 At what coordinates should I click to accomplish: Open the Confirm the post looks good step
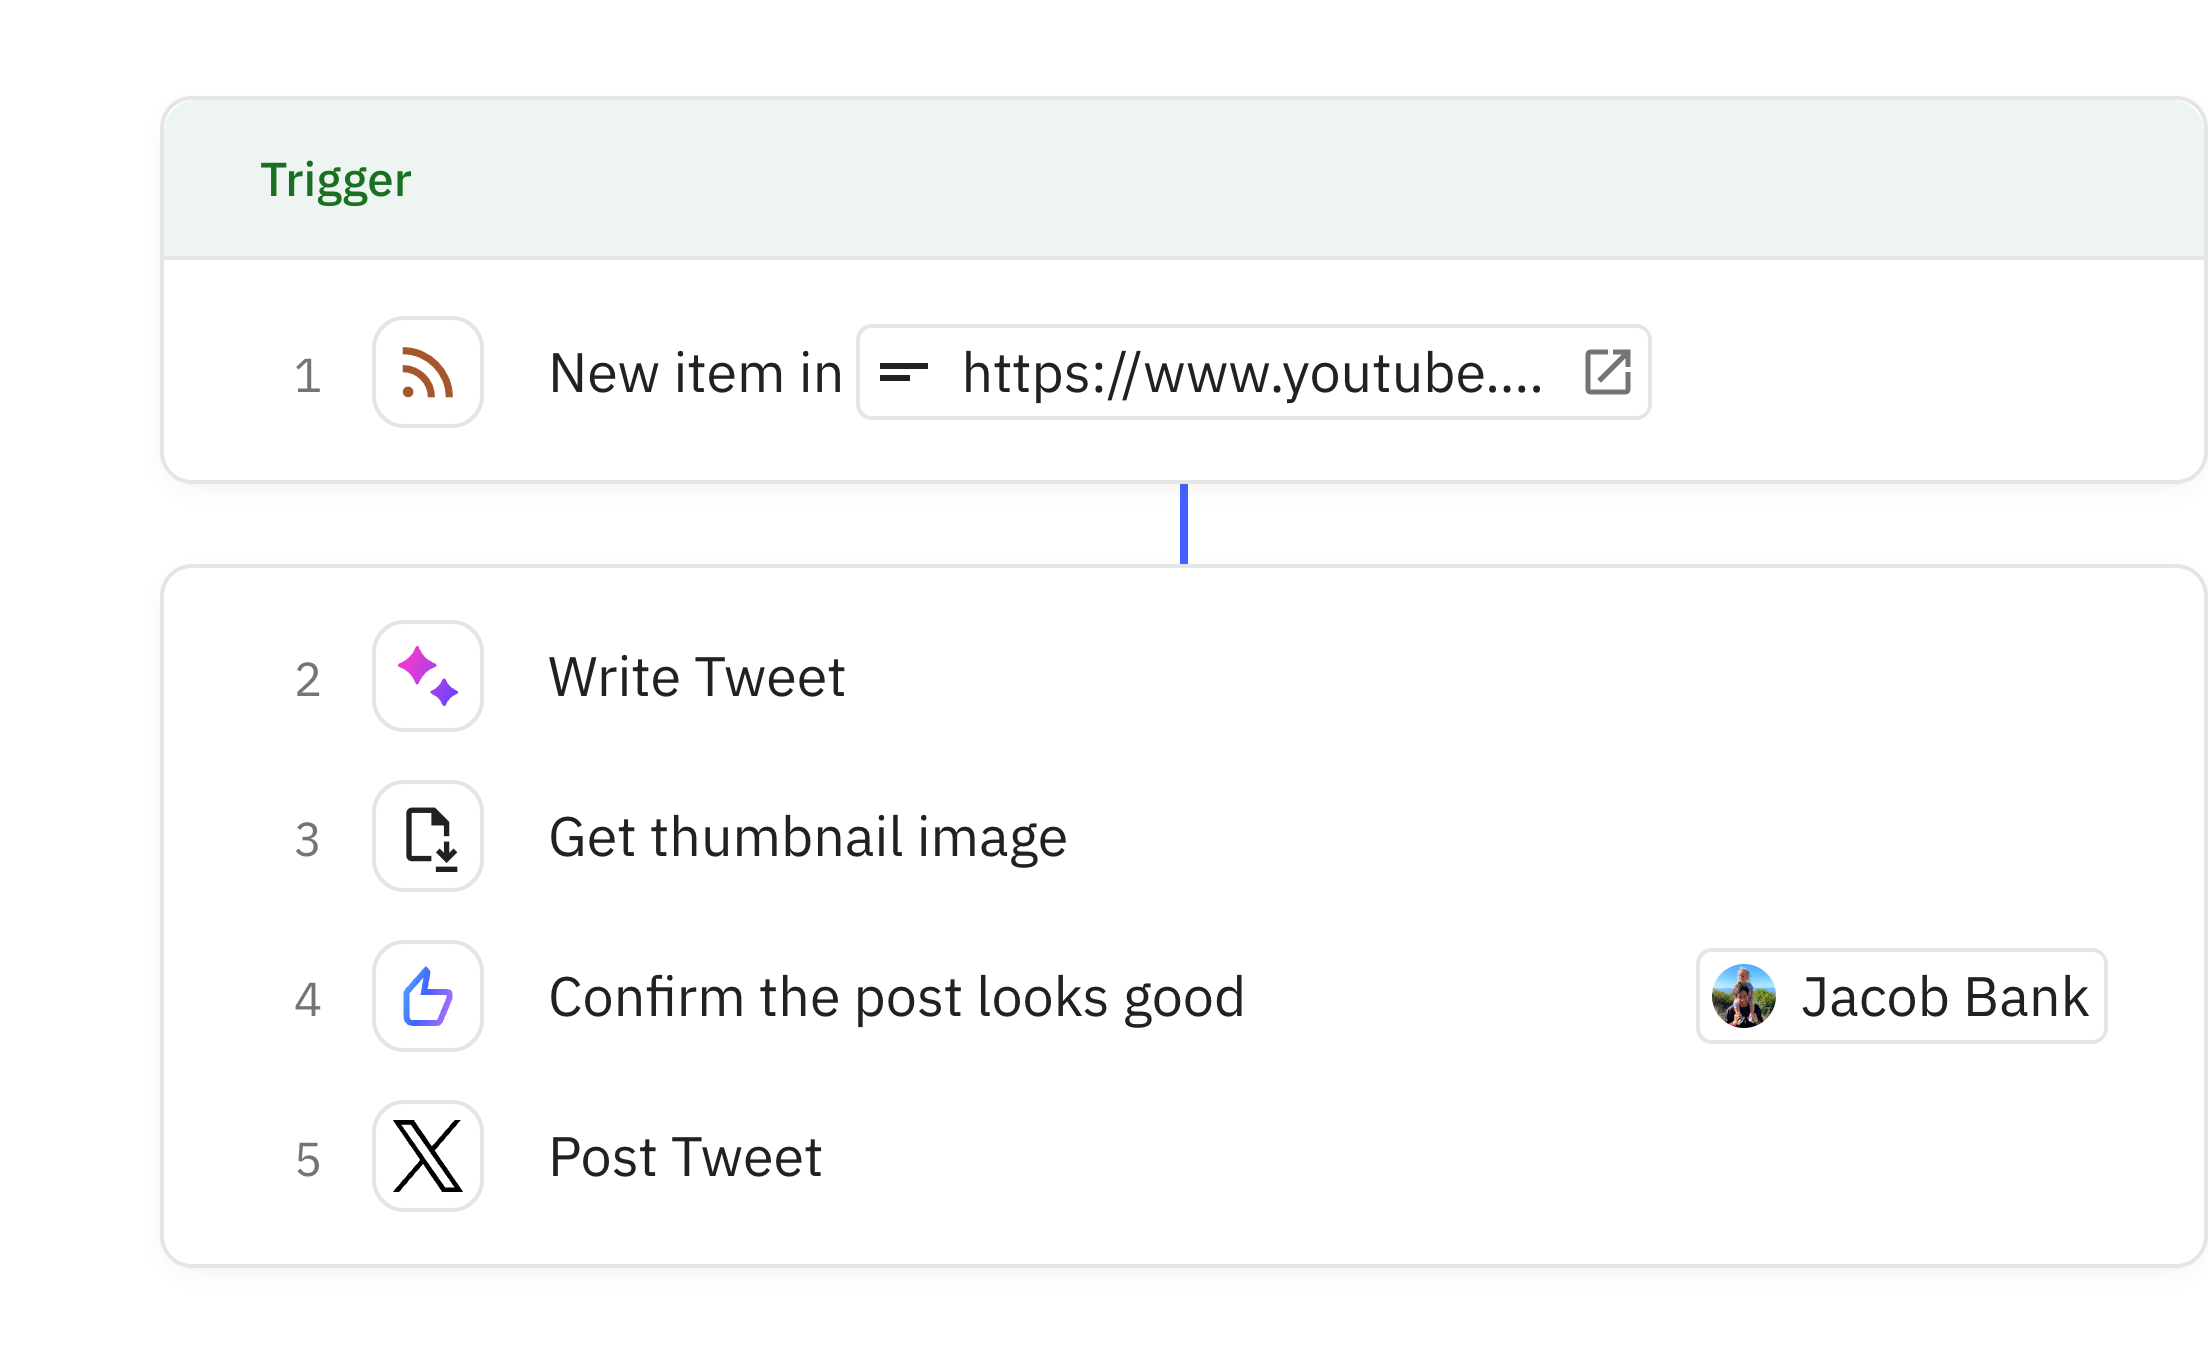(x=897, y=997)
